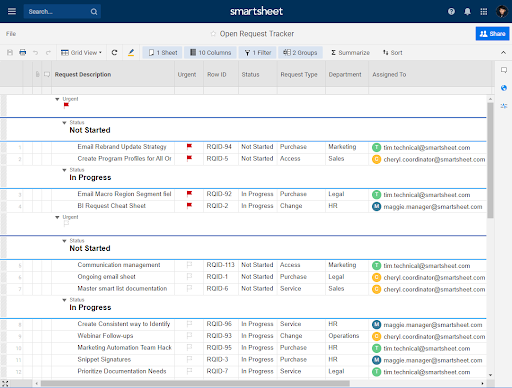Click Tim's avatar in RQID-94 row

click(x=376, y=147)
